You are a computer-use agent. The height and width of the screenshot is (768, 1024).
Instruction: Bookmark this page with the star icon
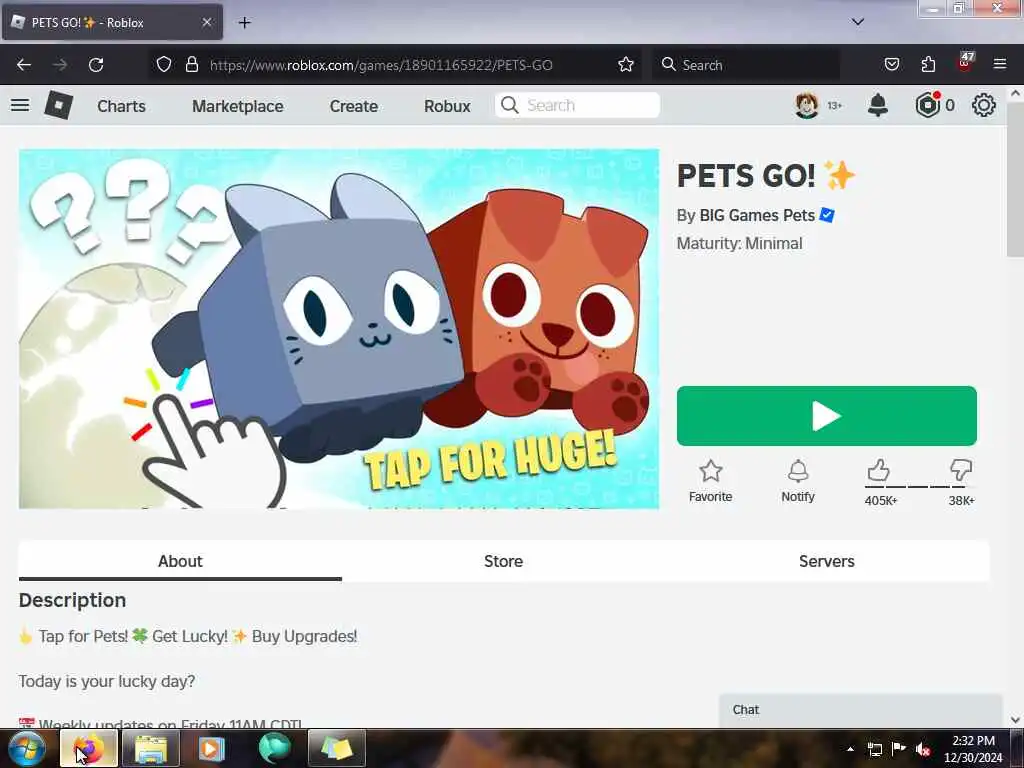point(626,64)
